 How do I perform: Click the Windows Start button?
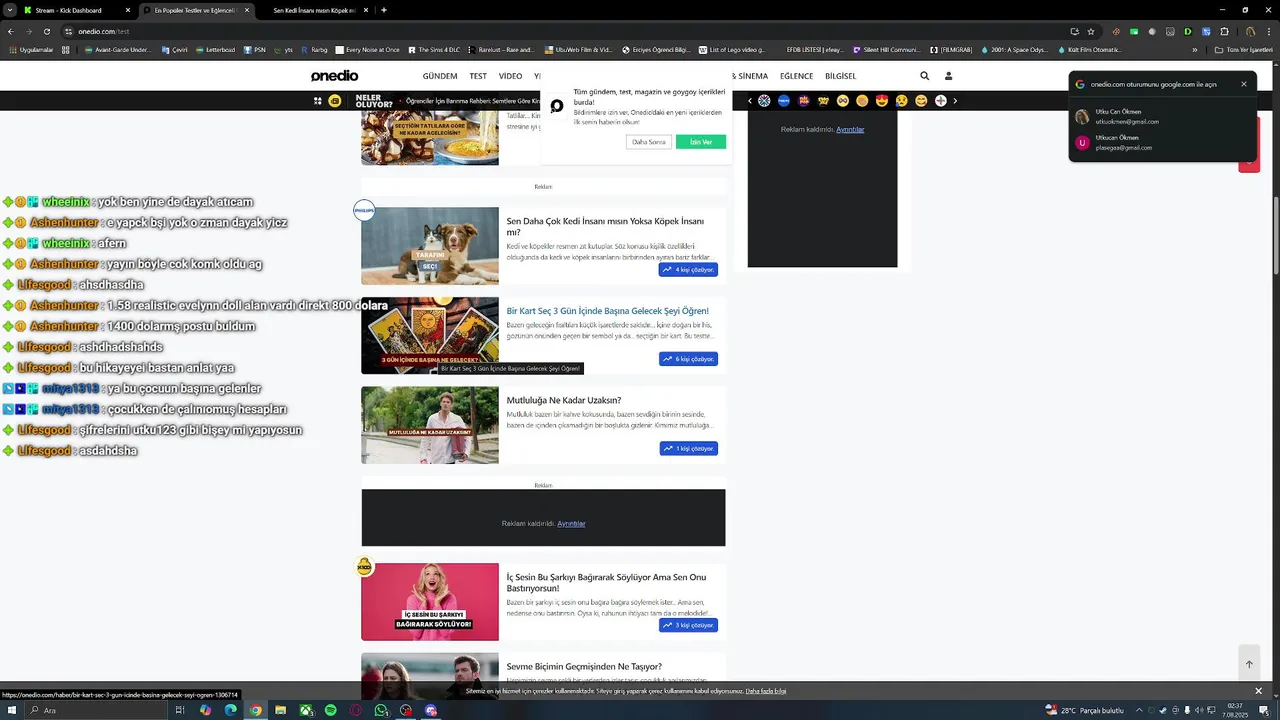click(x=12, y=710)
